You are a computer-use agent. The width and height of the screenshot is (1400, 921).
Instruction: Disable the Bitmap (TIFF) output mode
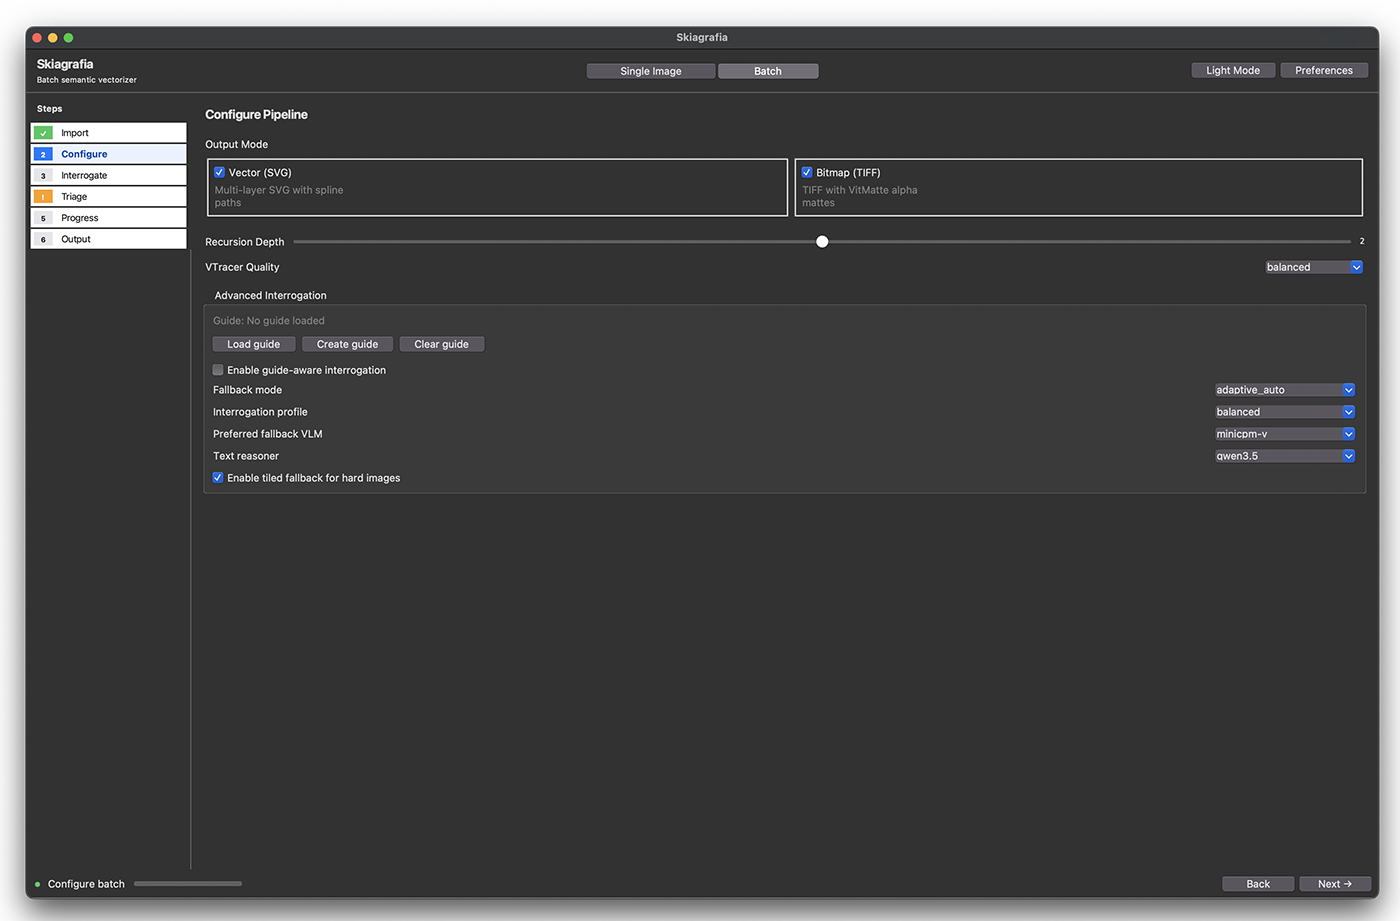[x=807, y=171]
